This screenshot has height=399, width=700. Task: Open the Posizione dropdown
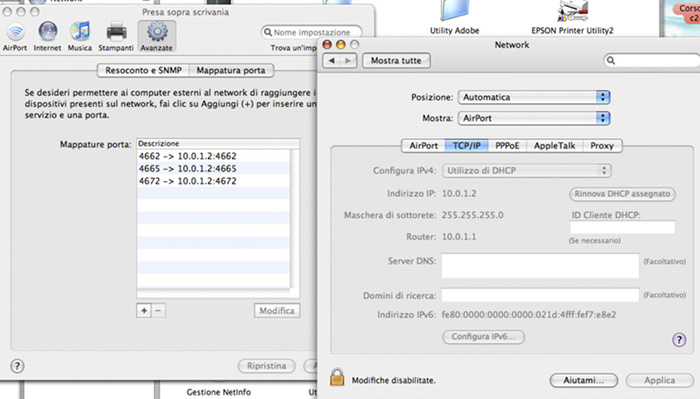(534, 97)
